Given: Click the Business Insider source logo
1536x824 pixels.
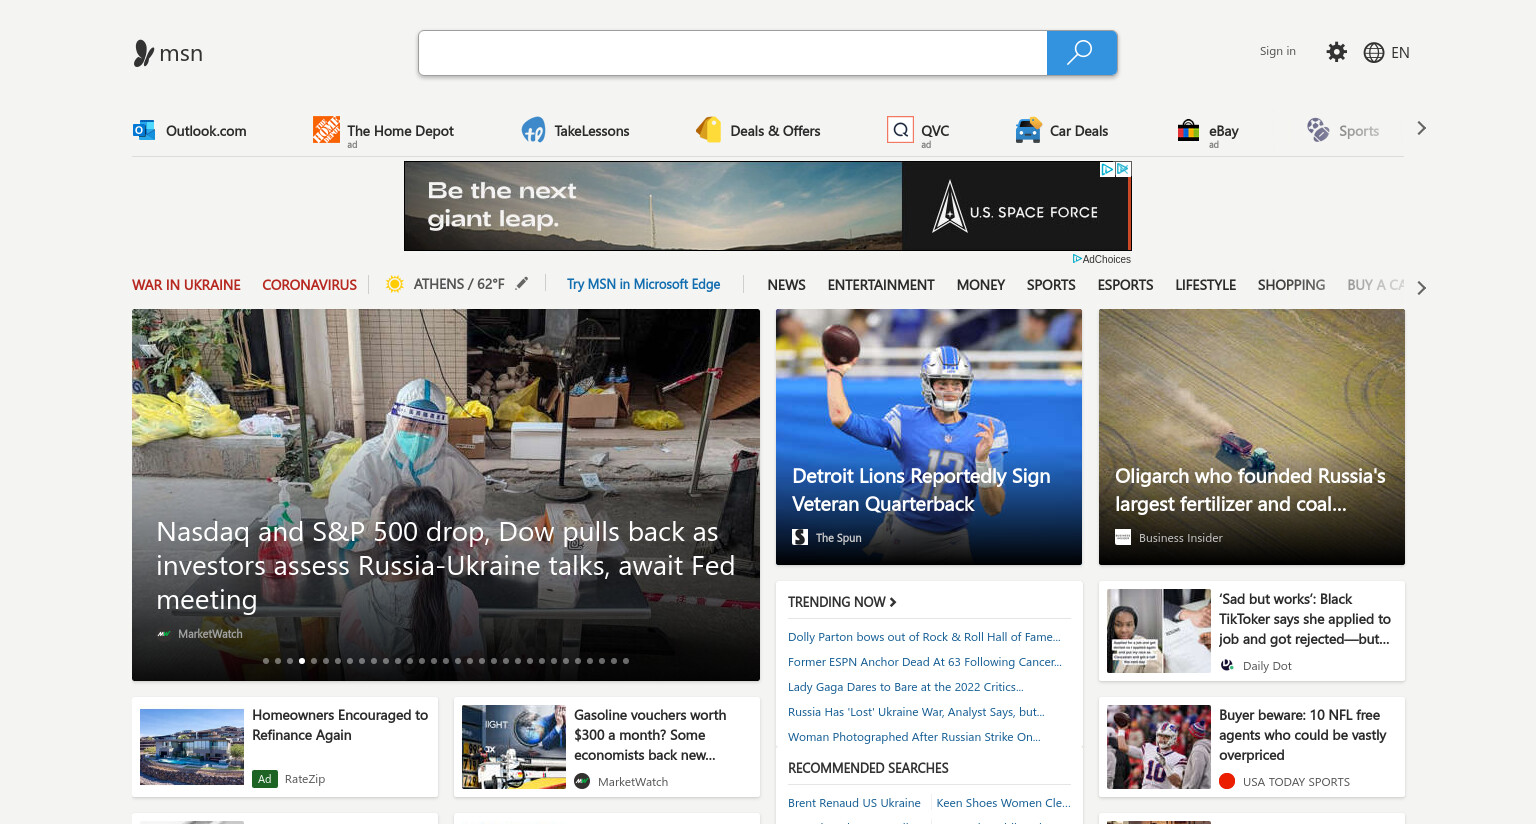Looking at the screenshot, I should click(x=1123, y=537).
